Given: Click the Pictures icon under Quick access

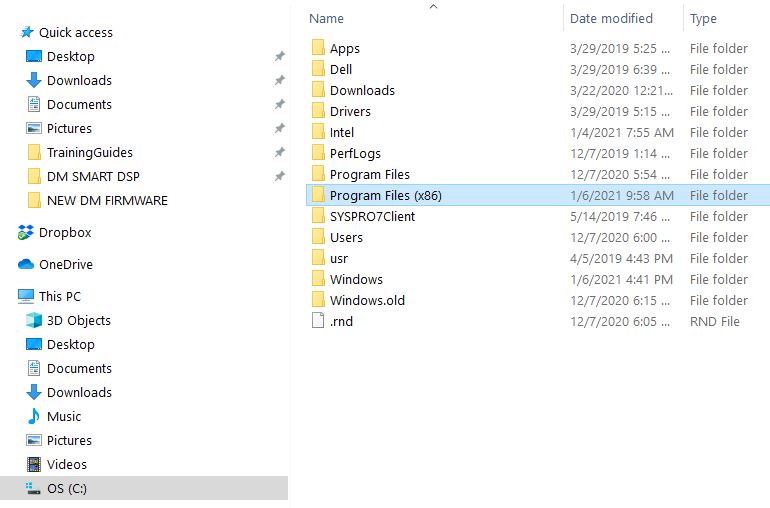Looking at the screenshot, I should point(34,128).
